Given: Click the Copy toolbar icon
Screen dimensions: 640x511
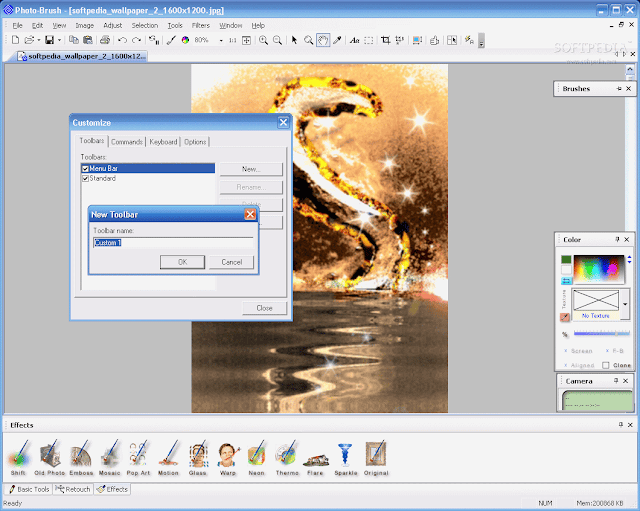Looking at the screenshot, I should point(73,40).
